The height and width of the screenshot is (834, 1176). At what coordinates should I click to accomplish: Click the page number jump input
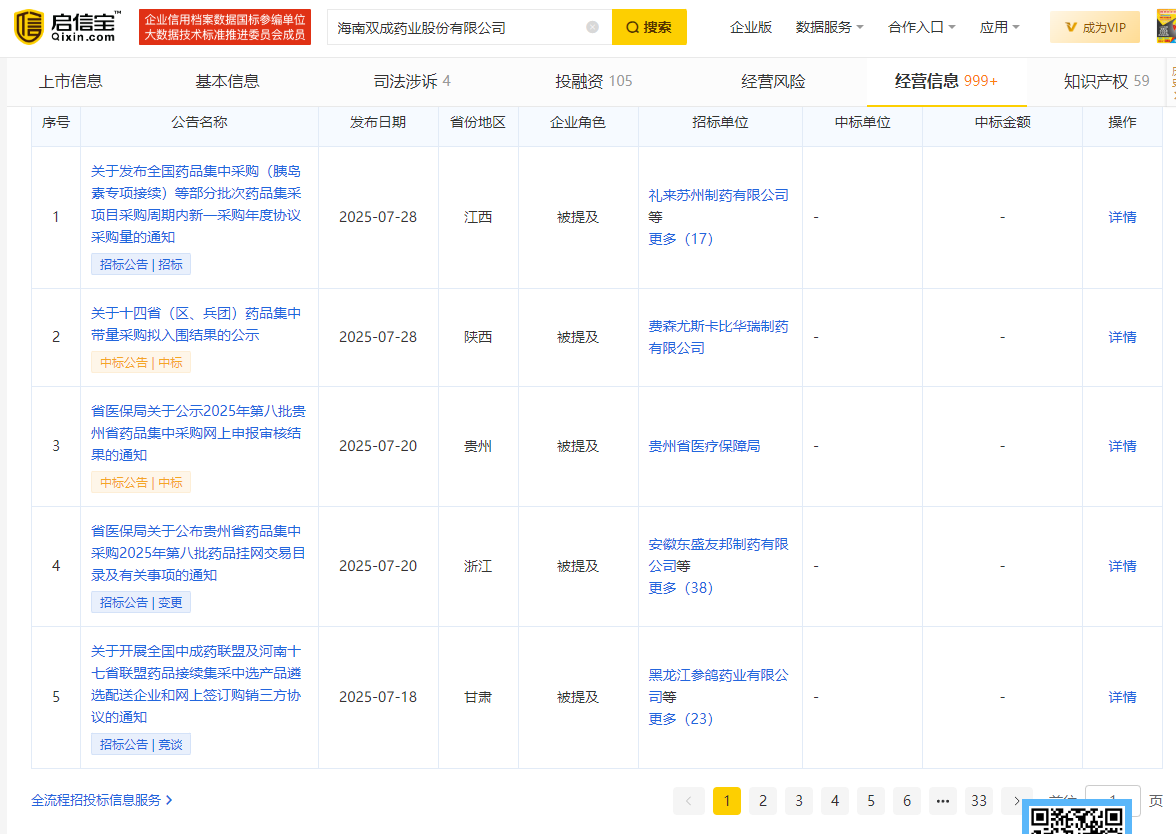click(1113, 800)
